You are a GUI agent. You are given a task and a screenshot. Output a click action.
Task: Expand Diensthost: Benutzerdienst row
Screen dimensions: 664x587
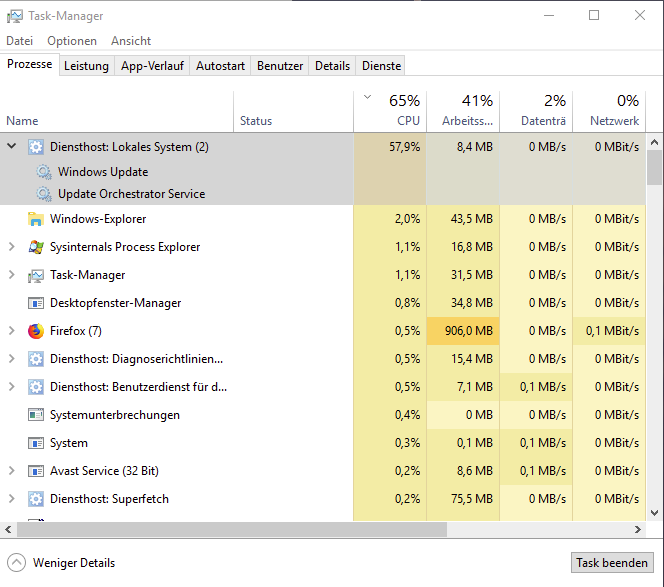point(12,387)
